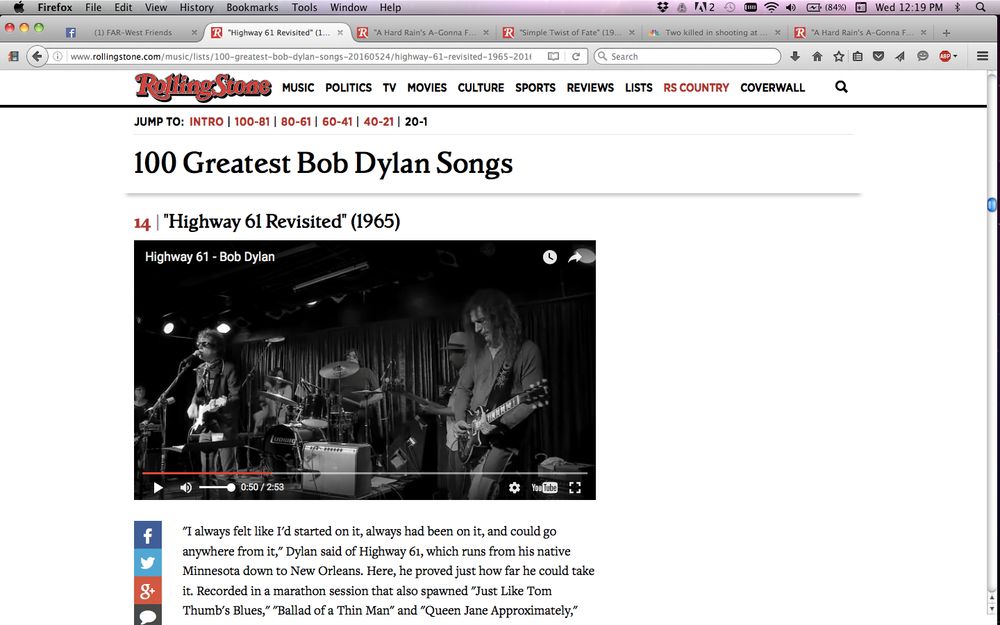Viewport: 1000px width, 625px height.
Task: Open the Wi-Fi status menu
Action: click(x=771, y=8)
